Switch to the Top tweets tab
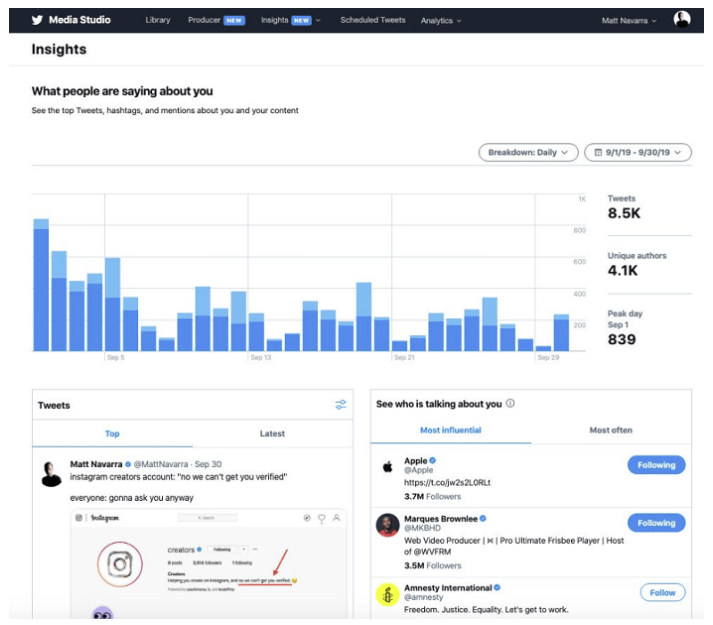 (x=112, y=433)
